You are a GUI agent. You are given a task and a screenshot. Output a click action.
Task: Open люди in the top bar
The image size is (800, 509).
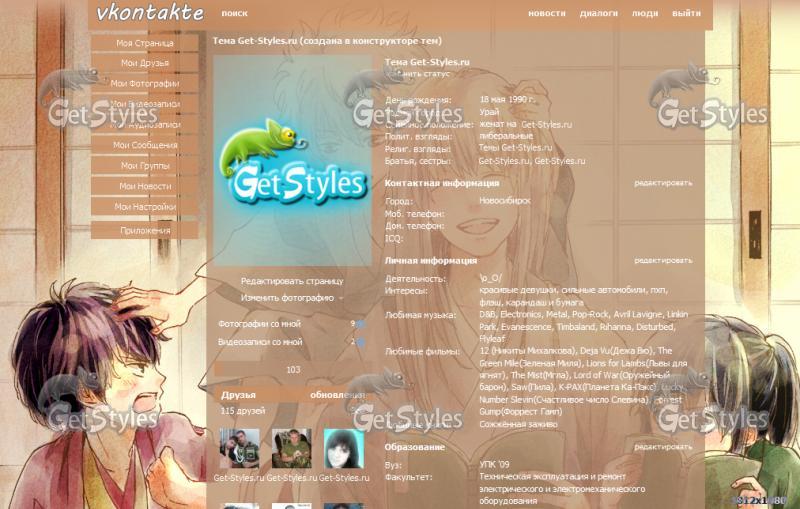click(645, 13)
